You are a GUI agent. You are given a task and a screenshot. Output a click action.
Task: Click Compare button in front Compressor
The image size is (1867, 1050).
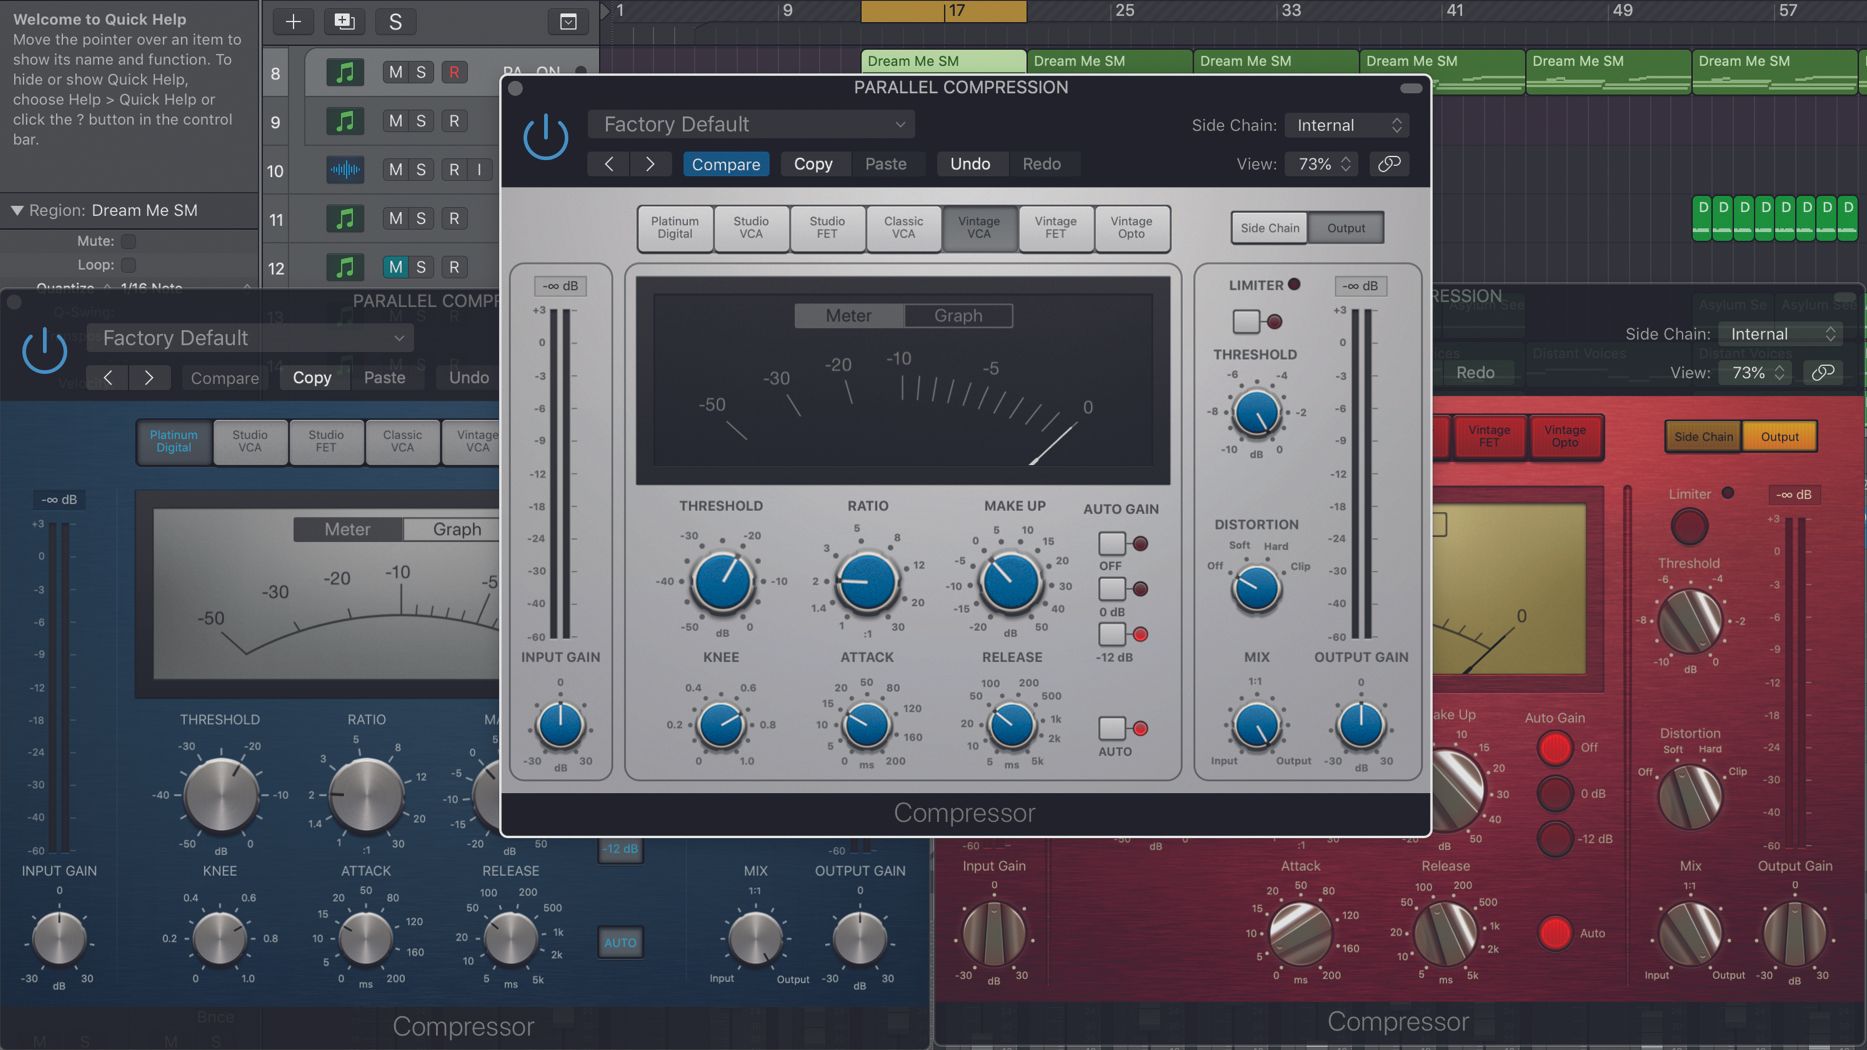click(x=726, y=164)
